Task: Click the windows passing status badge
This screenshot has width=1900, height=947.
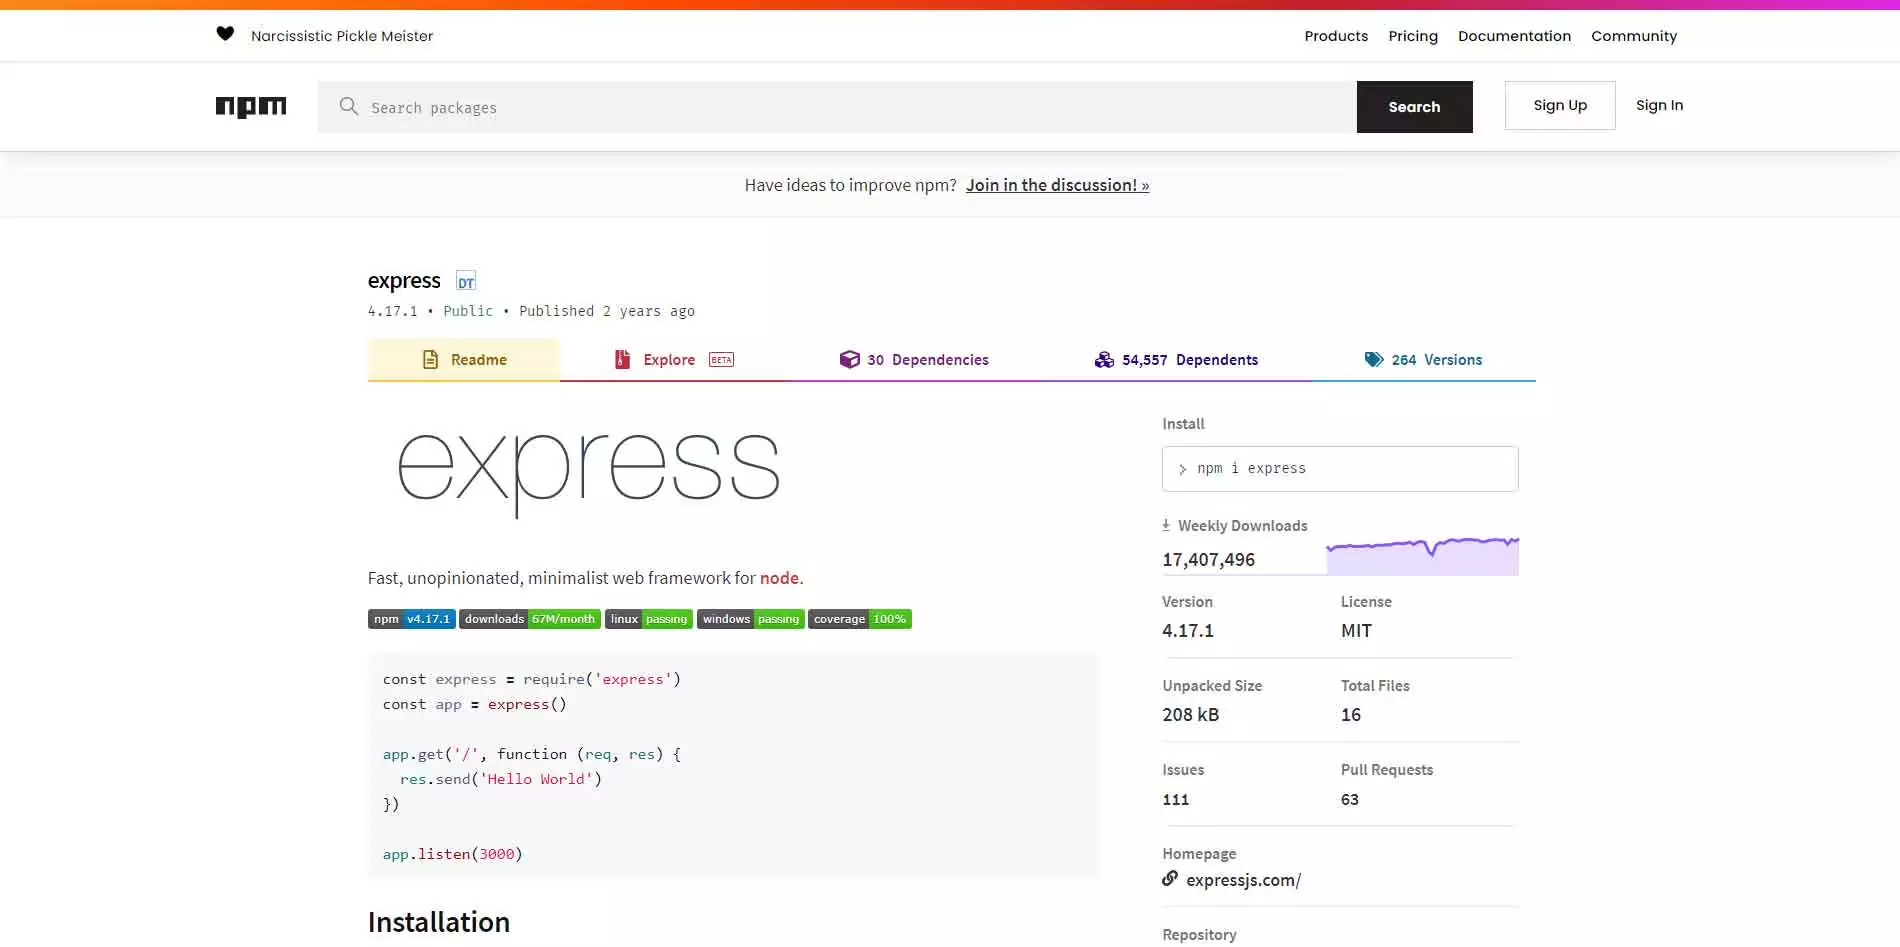Action: coord(750,618)
